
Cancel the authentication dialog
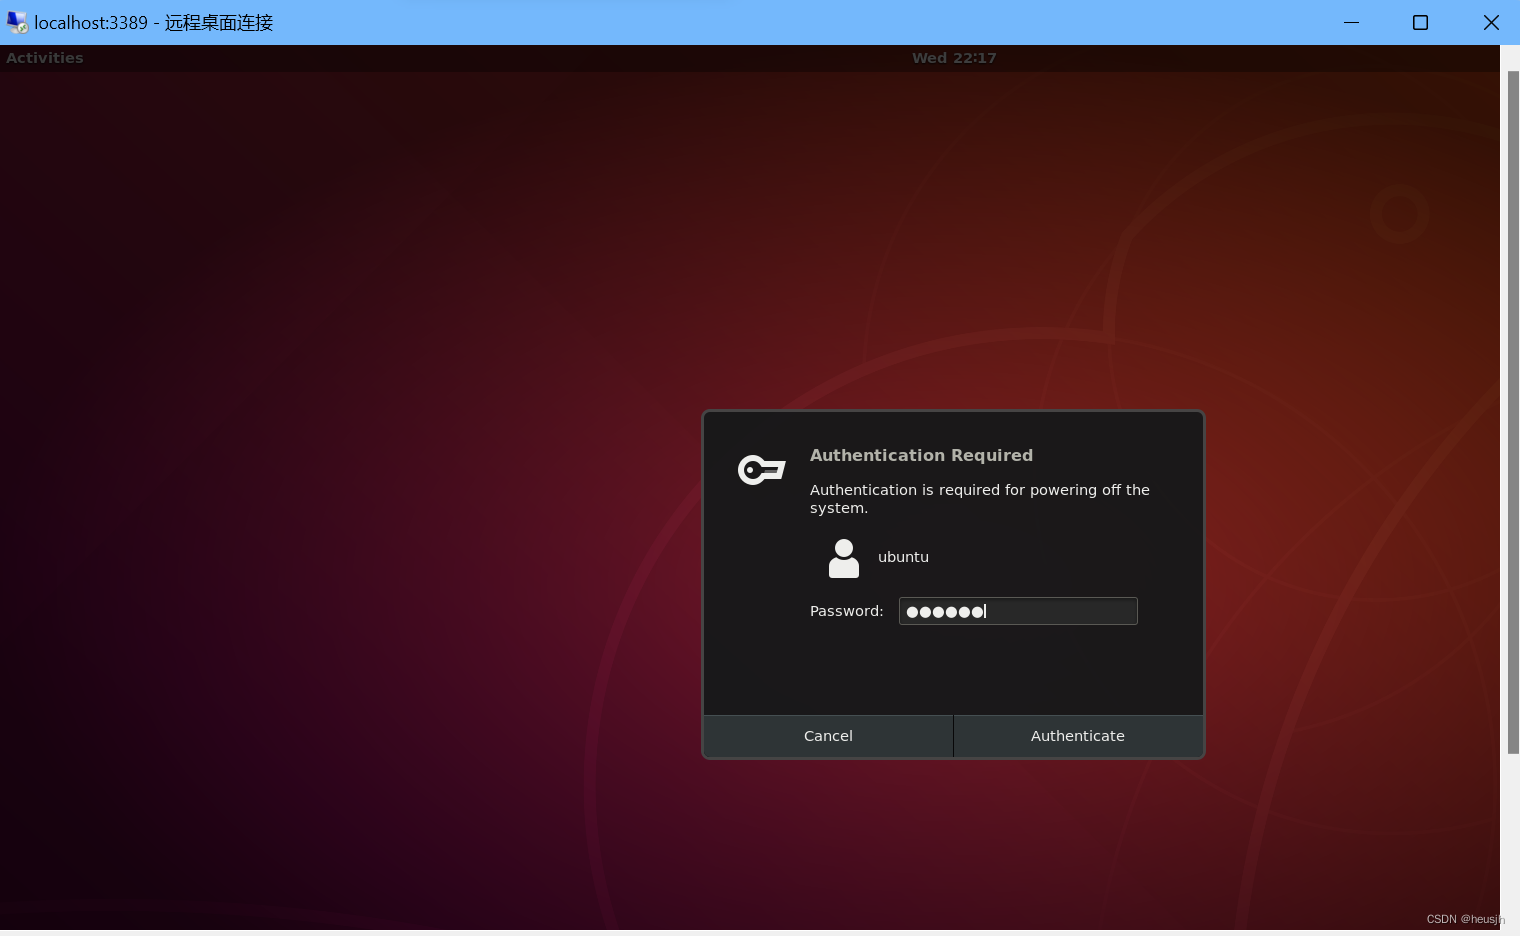(x=828, y=736)
